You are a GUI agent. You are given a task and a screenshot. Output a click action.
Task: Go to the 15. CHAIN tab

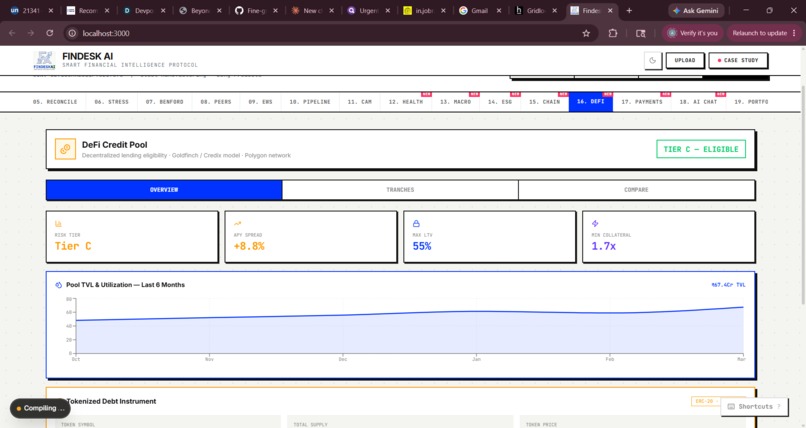(544, 102)
